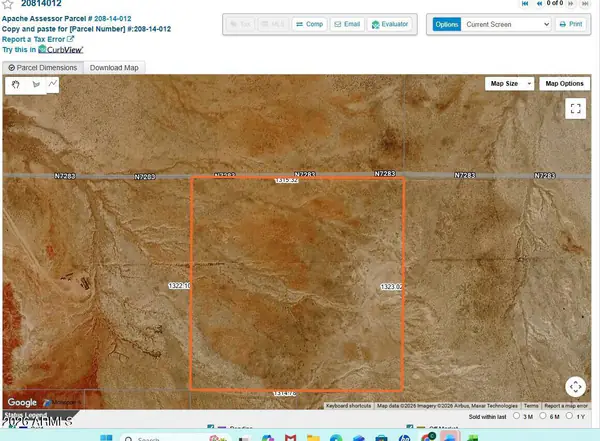Launch the Evaluator tool
600x441 pixels.
390,24
